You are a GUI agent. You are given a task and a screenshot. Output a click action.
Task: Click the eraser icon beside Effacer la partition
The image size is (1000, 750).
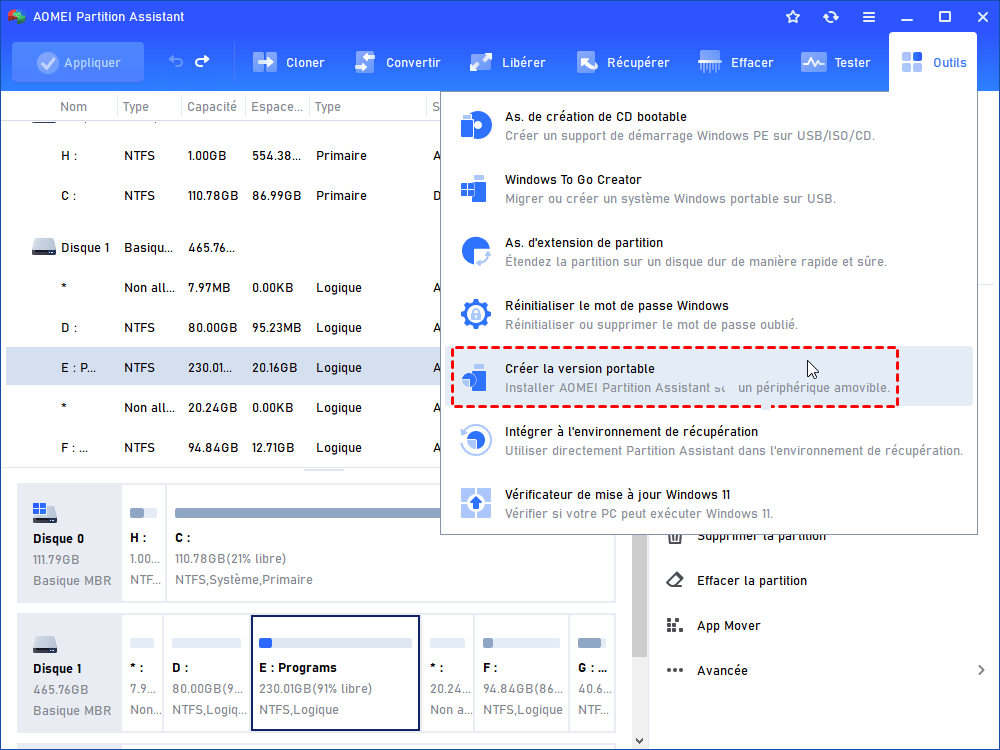coord(675,580)
